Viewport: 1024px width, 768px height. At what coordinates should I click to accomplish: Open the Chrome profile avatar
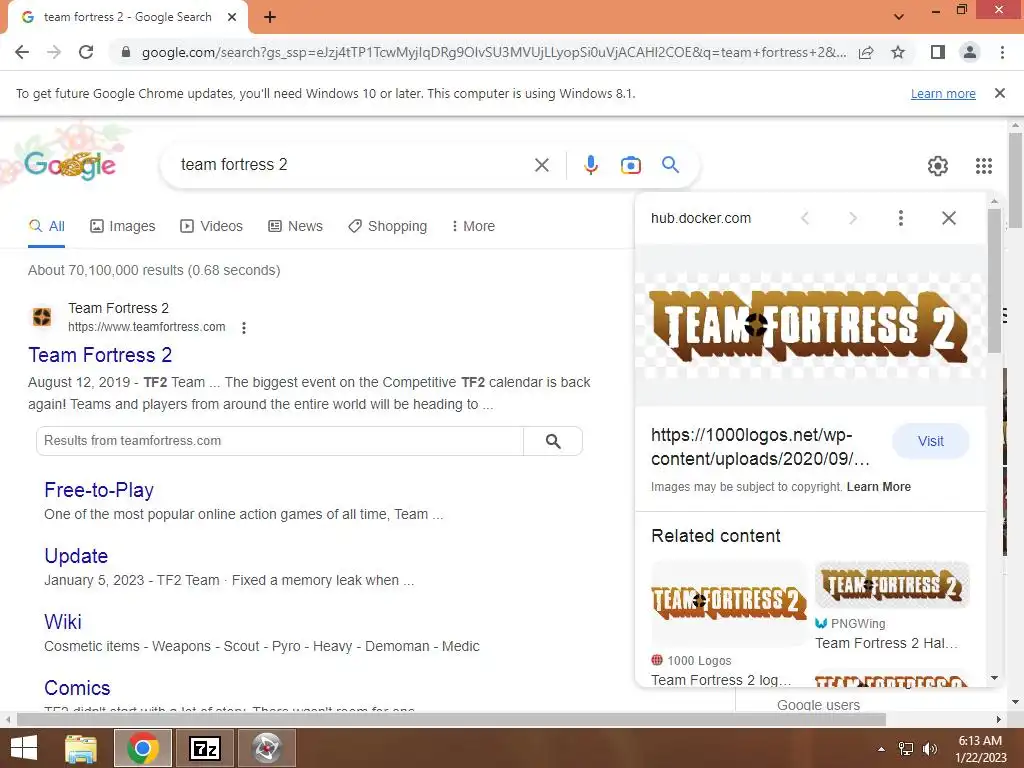coord(970,52)
